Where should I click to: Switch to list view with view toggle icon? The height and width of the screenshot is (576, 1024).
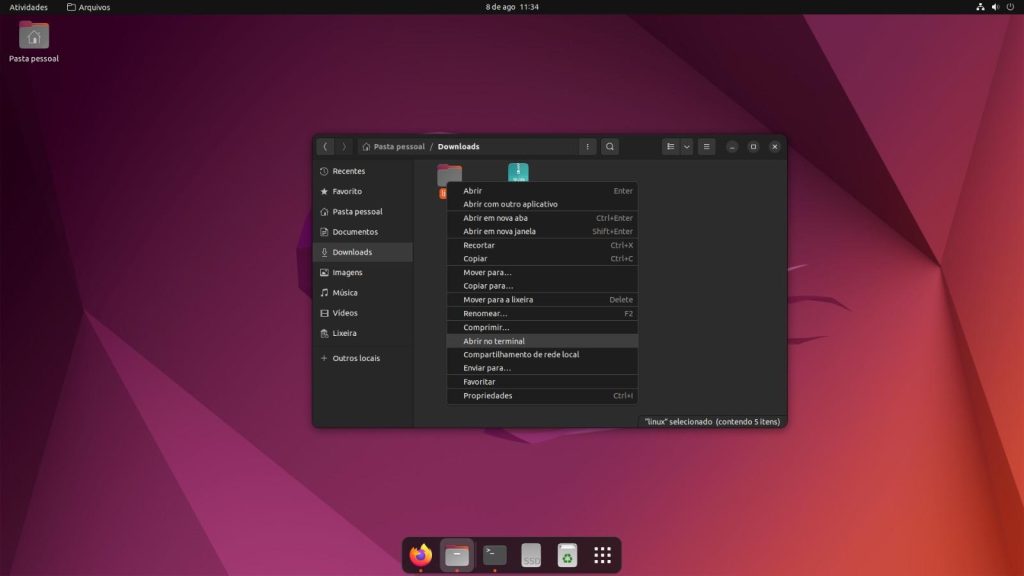[671, 146]
